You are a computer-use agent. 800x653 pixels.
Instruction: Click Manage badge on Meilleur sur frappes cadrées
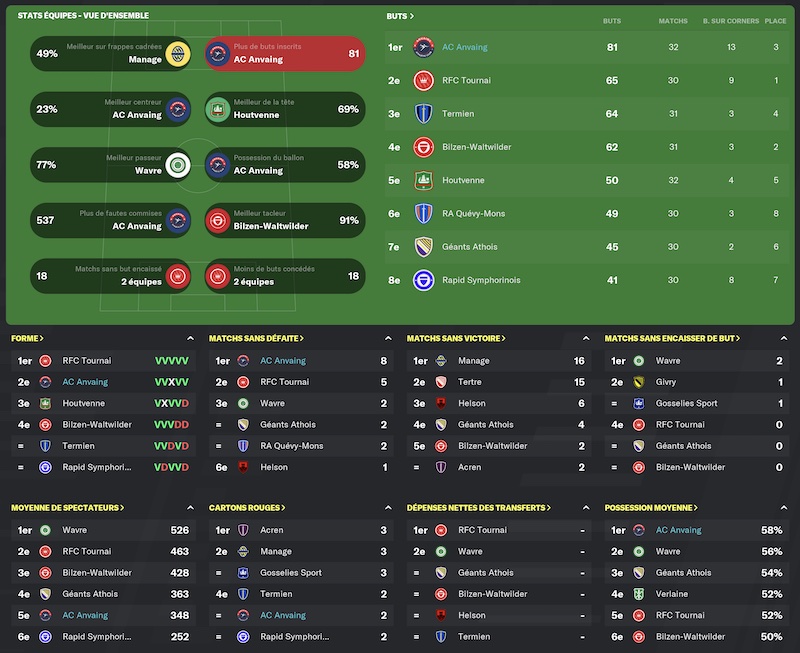coord(178,54)
